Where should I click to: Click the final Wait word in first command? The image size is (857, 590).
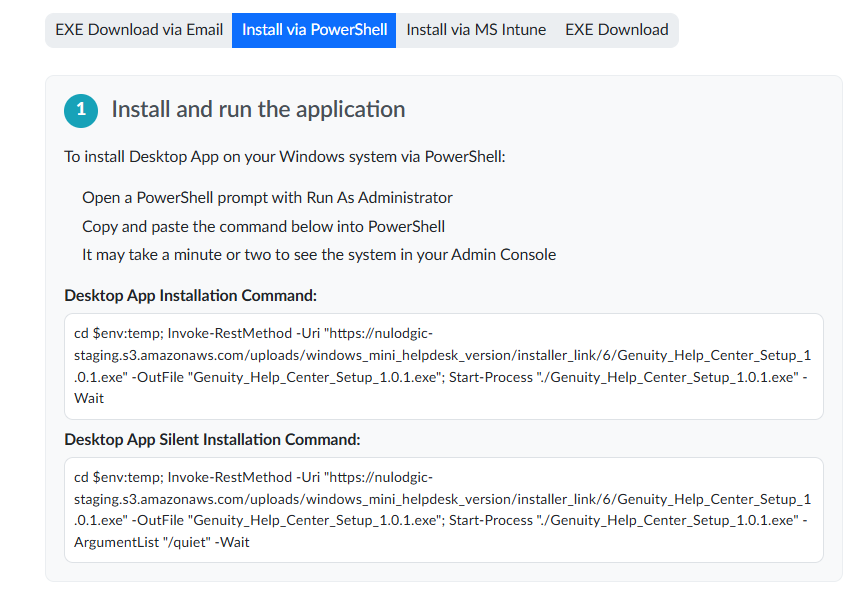tap(89, 399)
